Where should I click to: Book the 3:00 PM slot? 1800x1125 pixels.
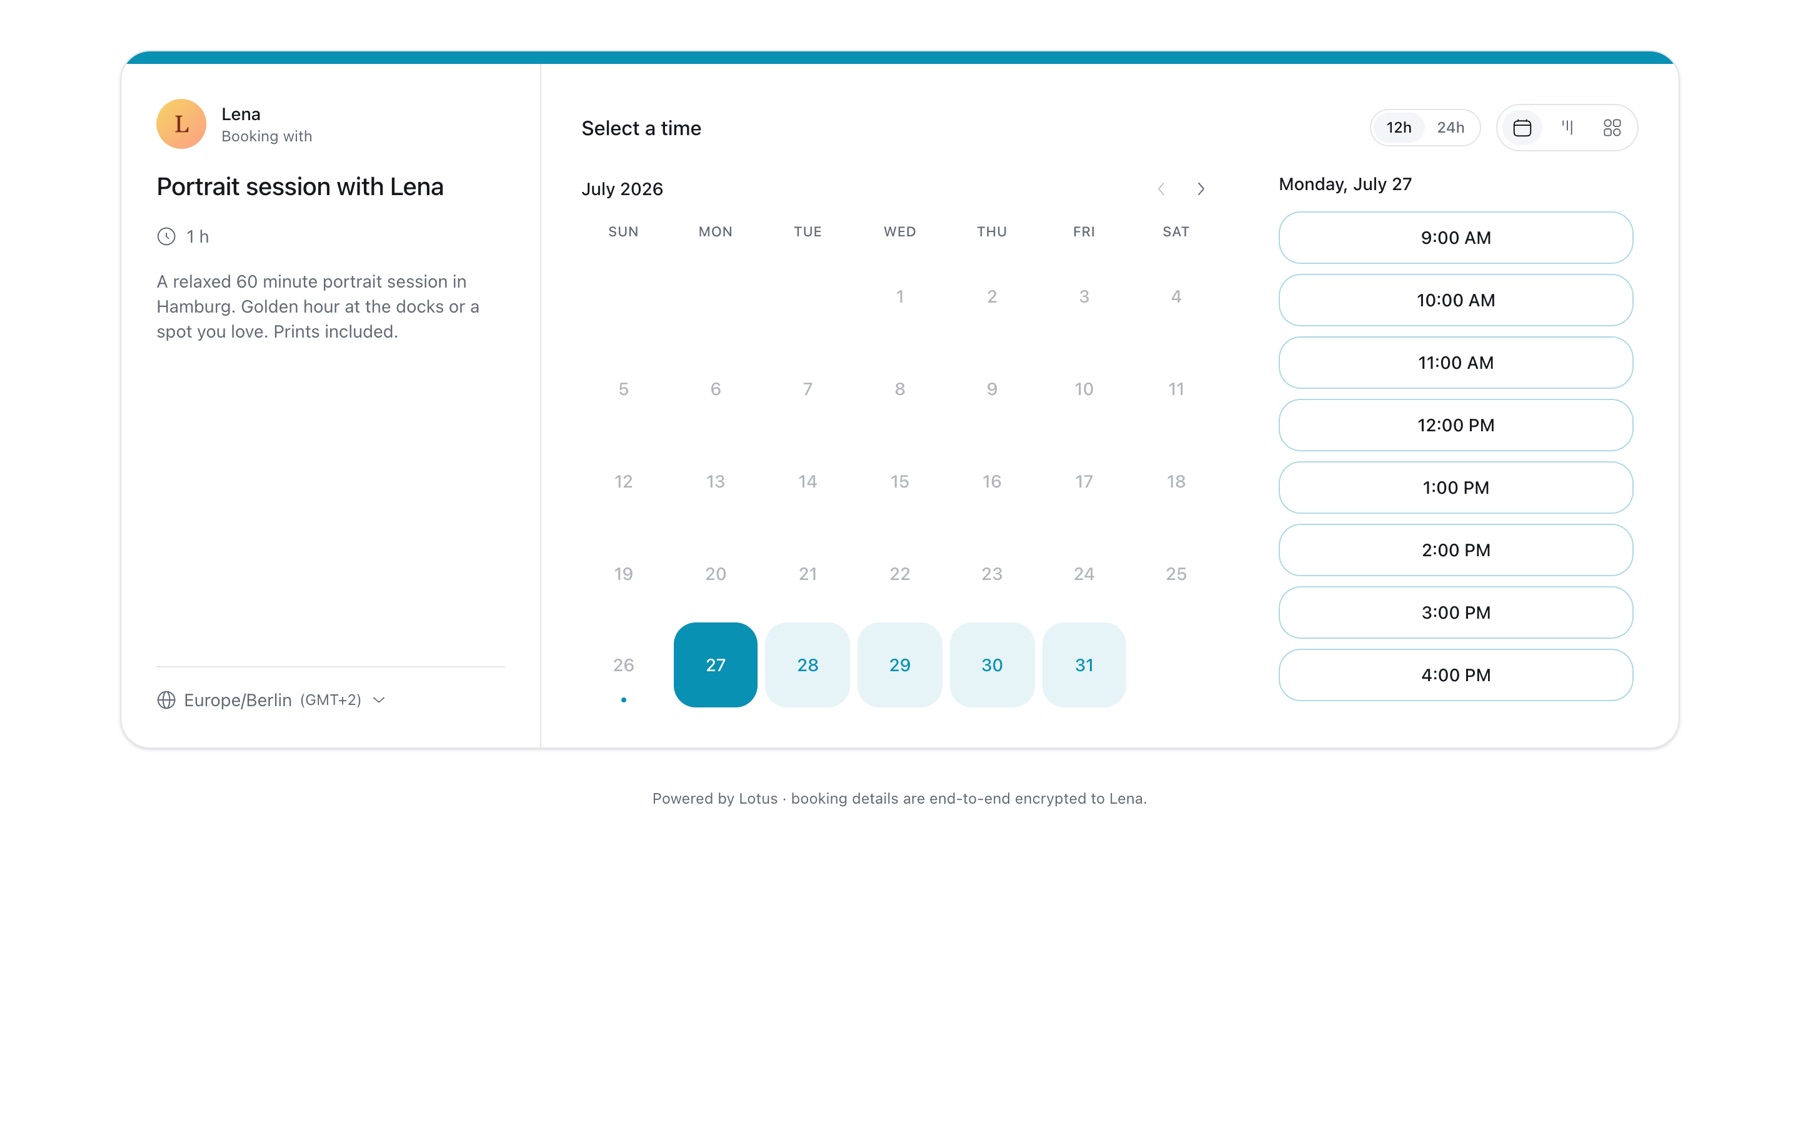tap(1455, 613)
